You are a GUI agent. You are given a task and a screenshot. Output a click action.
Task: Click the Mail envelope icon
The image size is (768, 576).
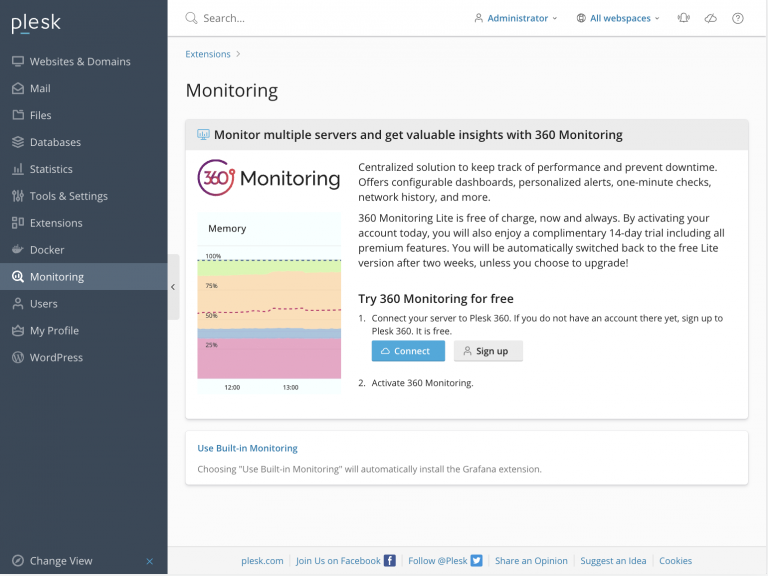point(18,88)
